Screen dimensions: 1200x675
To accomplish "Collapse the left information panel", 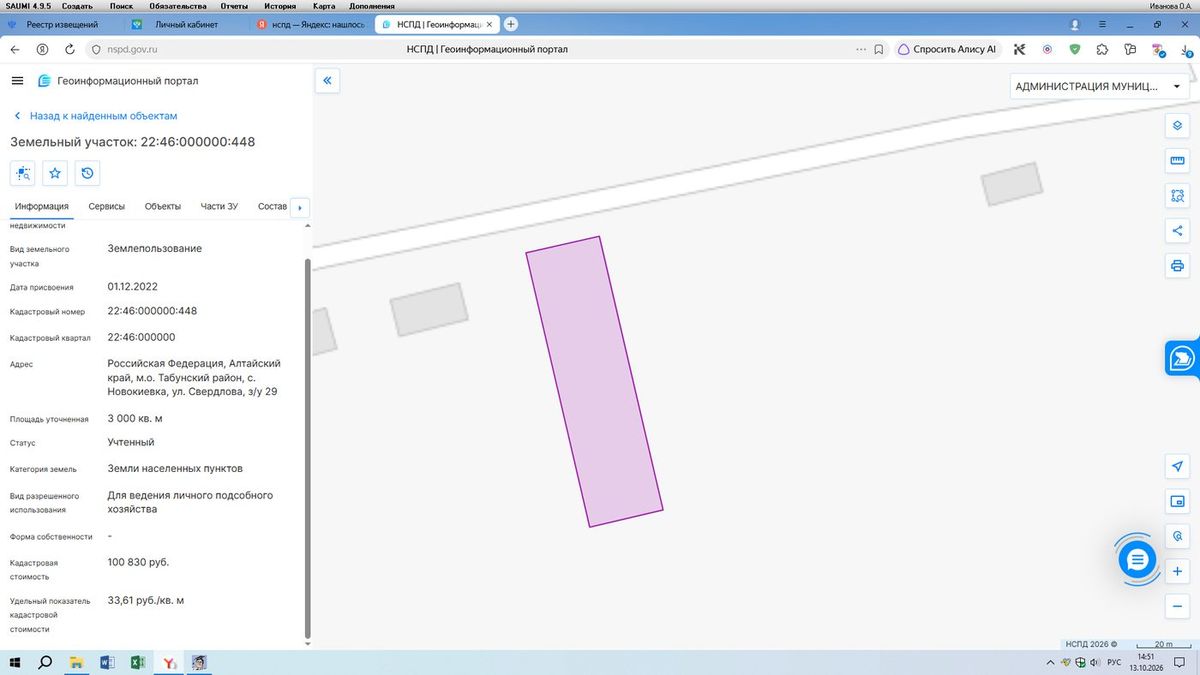I will pos(327,81).
